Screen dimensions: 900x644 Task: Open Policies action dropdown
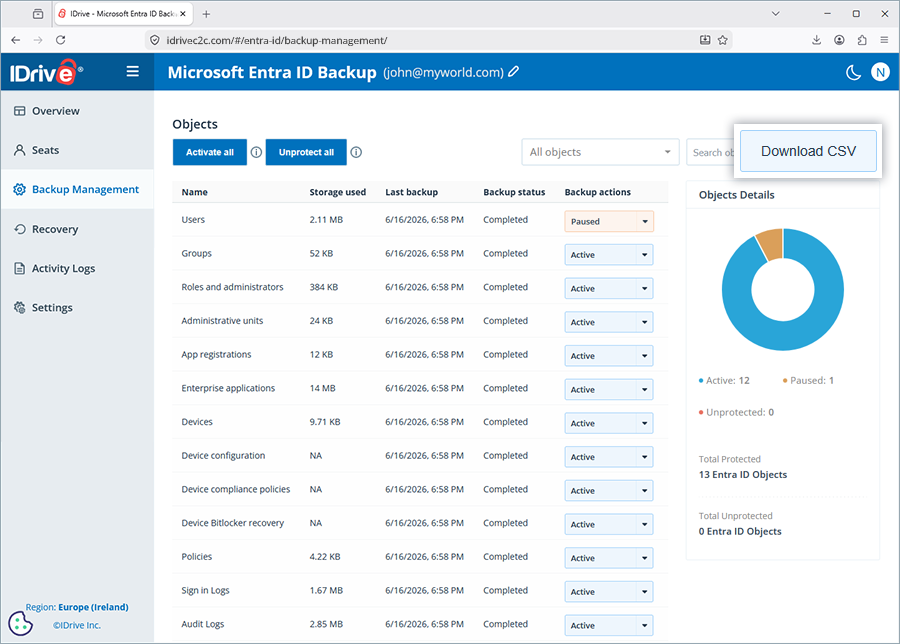(609, 558)
